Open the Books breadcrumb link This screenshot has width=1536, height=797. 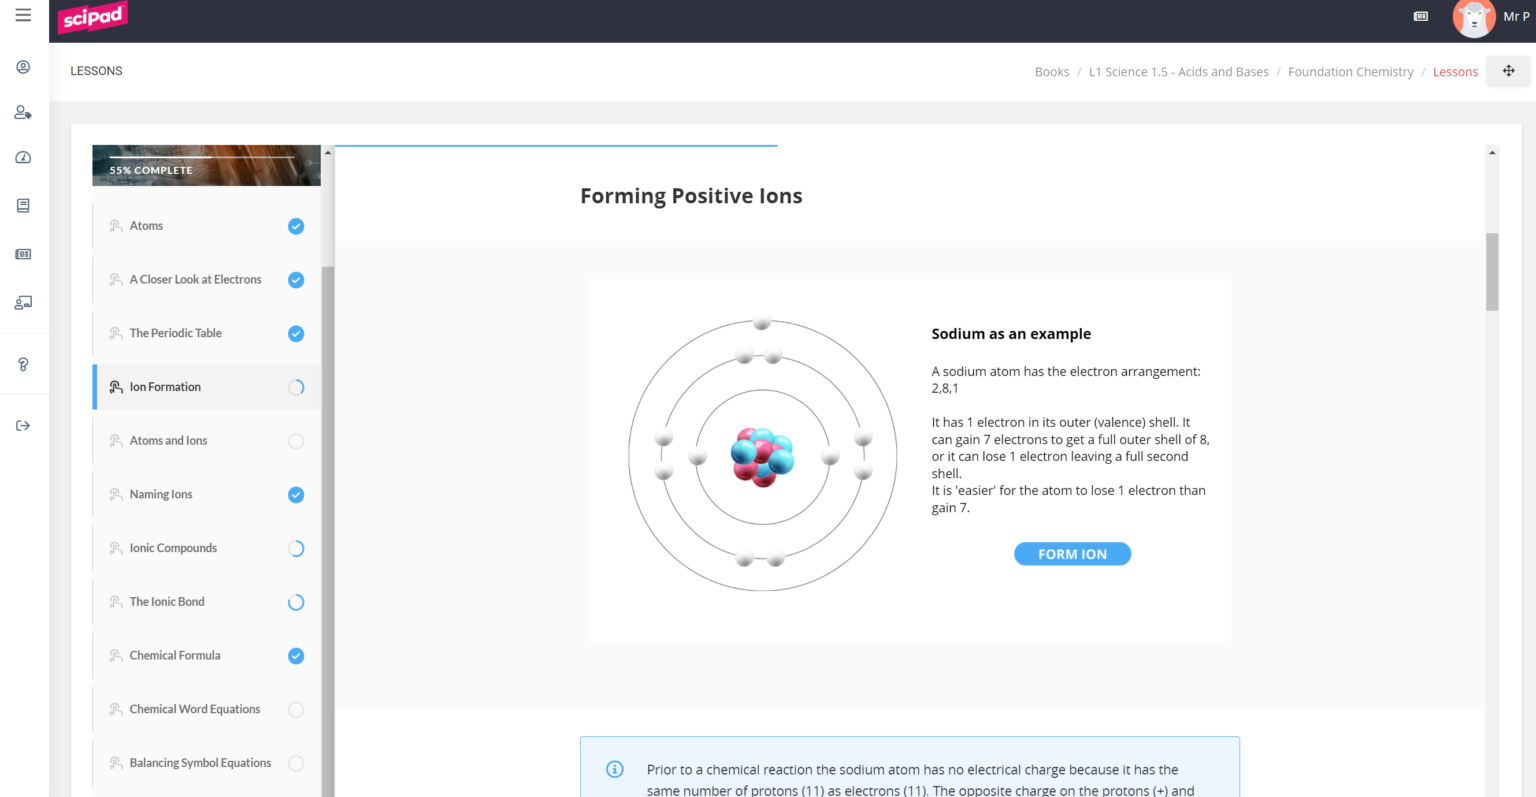[x=1052, y=71]
